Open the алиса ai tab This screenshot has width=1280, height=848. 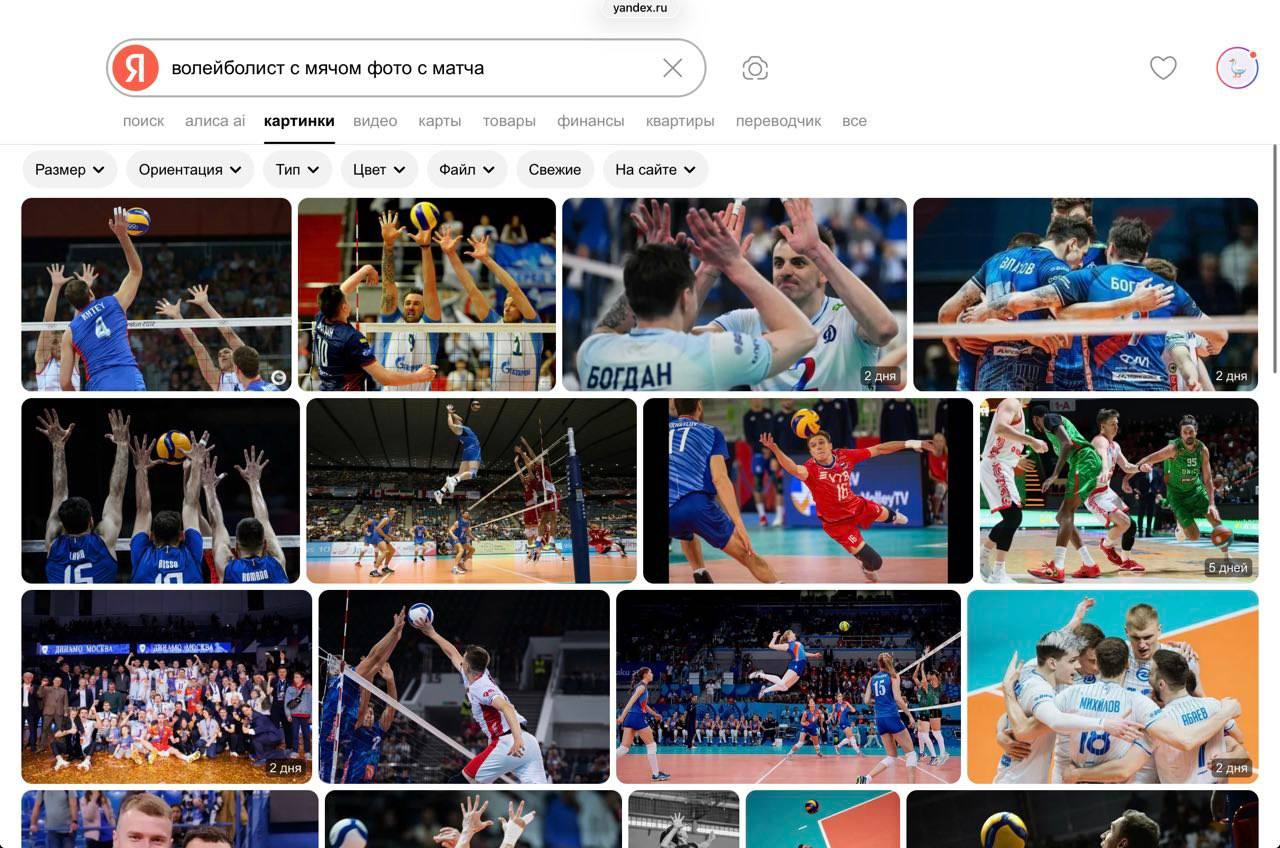215,121
